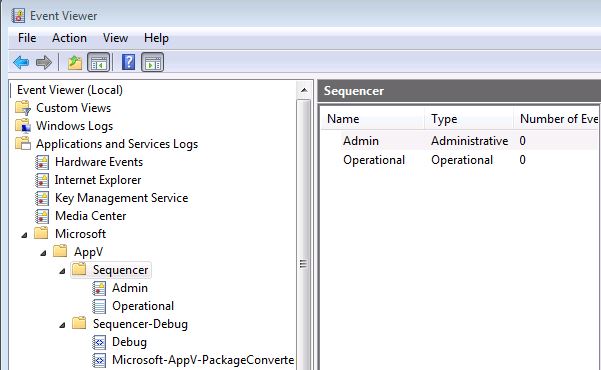The height and width of the screenshot is (370, 601).
Task: Toggle Show/Hide Action Pane toolbar button
Action: click(153, 62)
